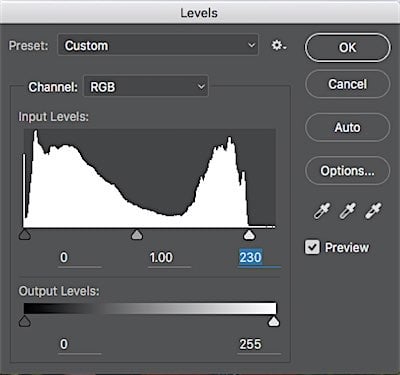Viewport: 400px width, 375px height.
Task: Open the preset options gear menu
Action: tap(279, 45)
